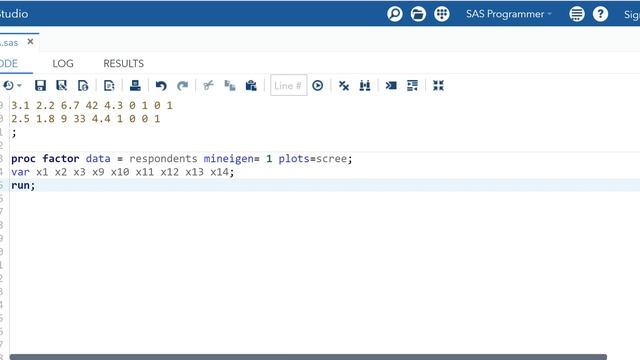Open the SAS Programmer perspective dropdown
This screenshot has height=360, width=640.
point(509,14)
